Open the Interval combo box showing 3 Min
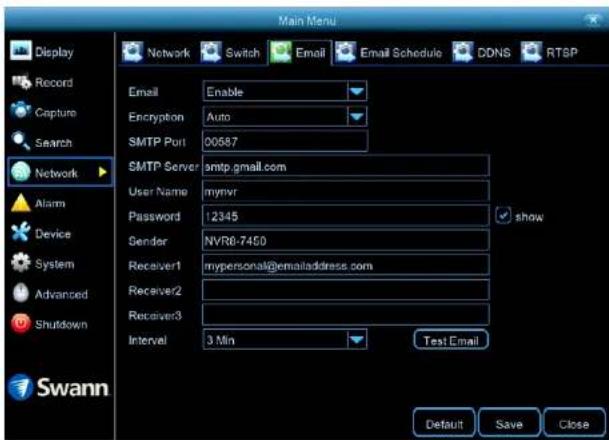The height and width of the screenshot is (440, 609). (x=285, y=340)
